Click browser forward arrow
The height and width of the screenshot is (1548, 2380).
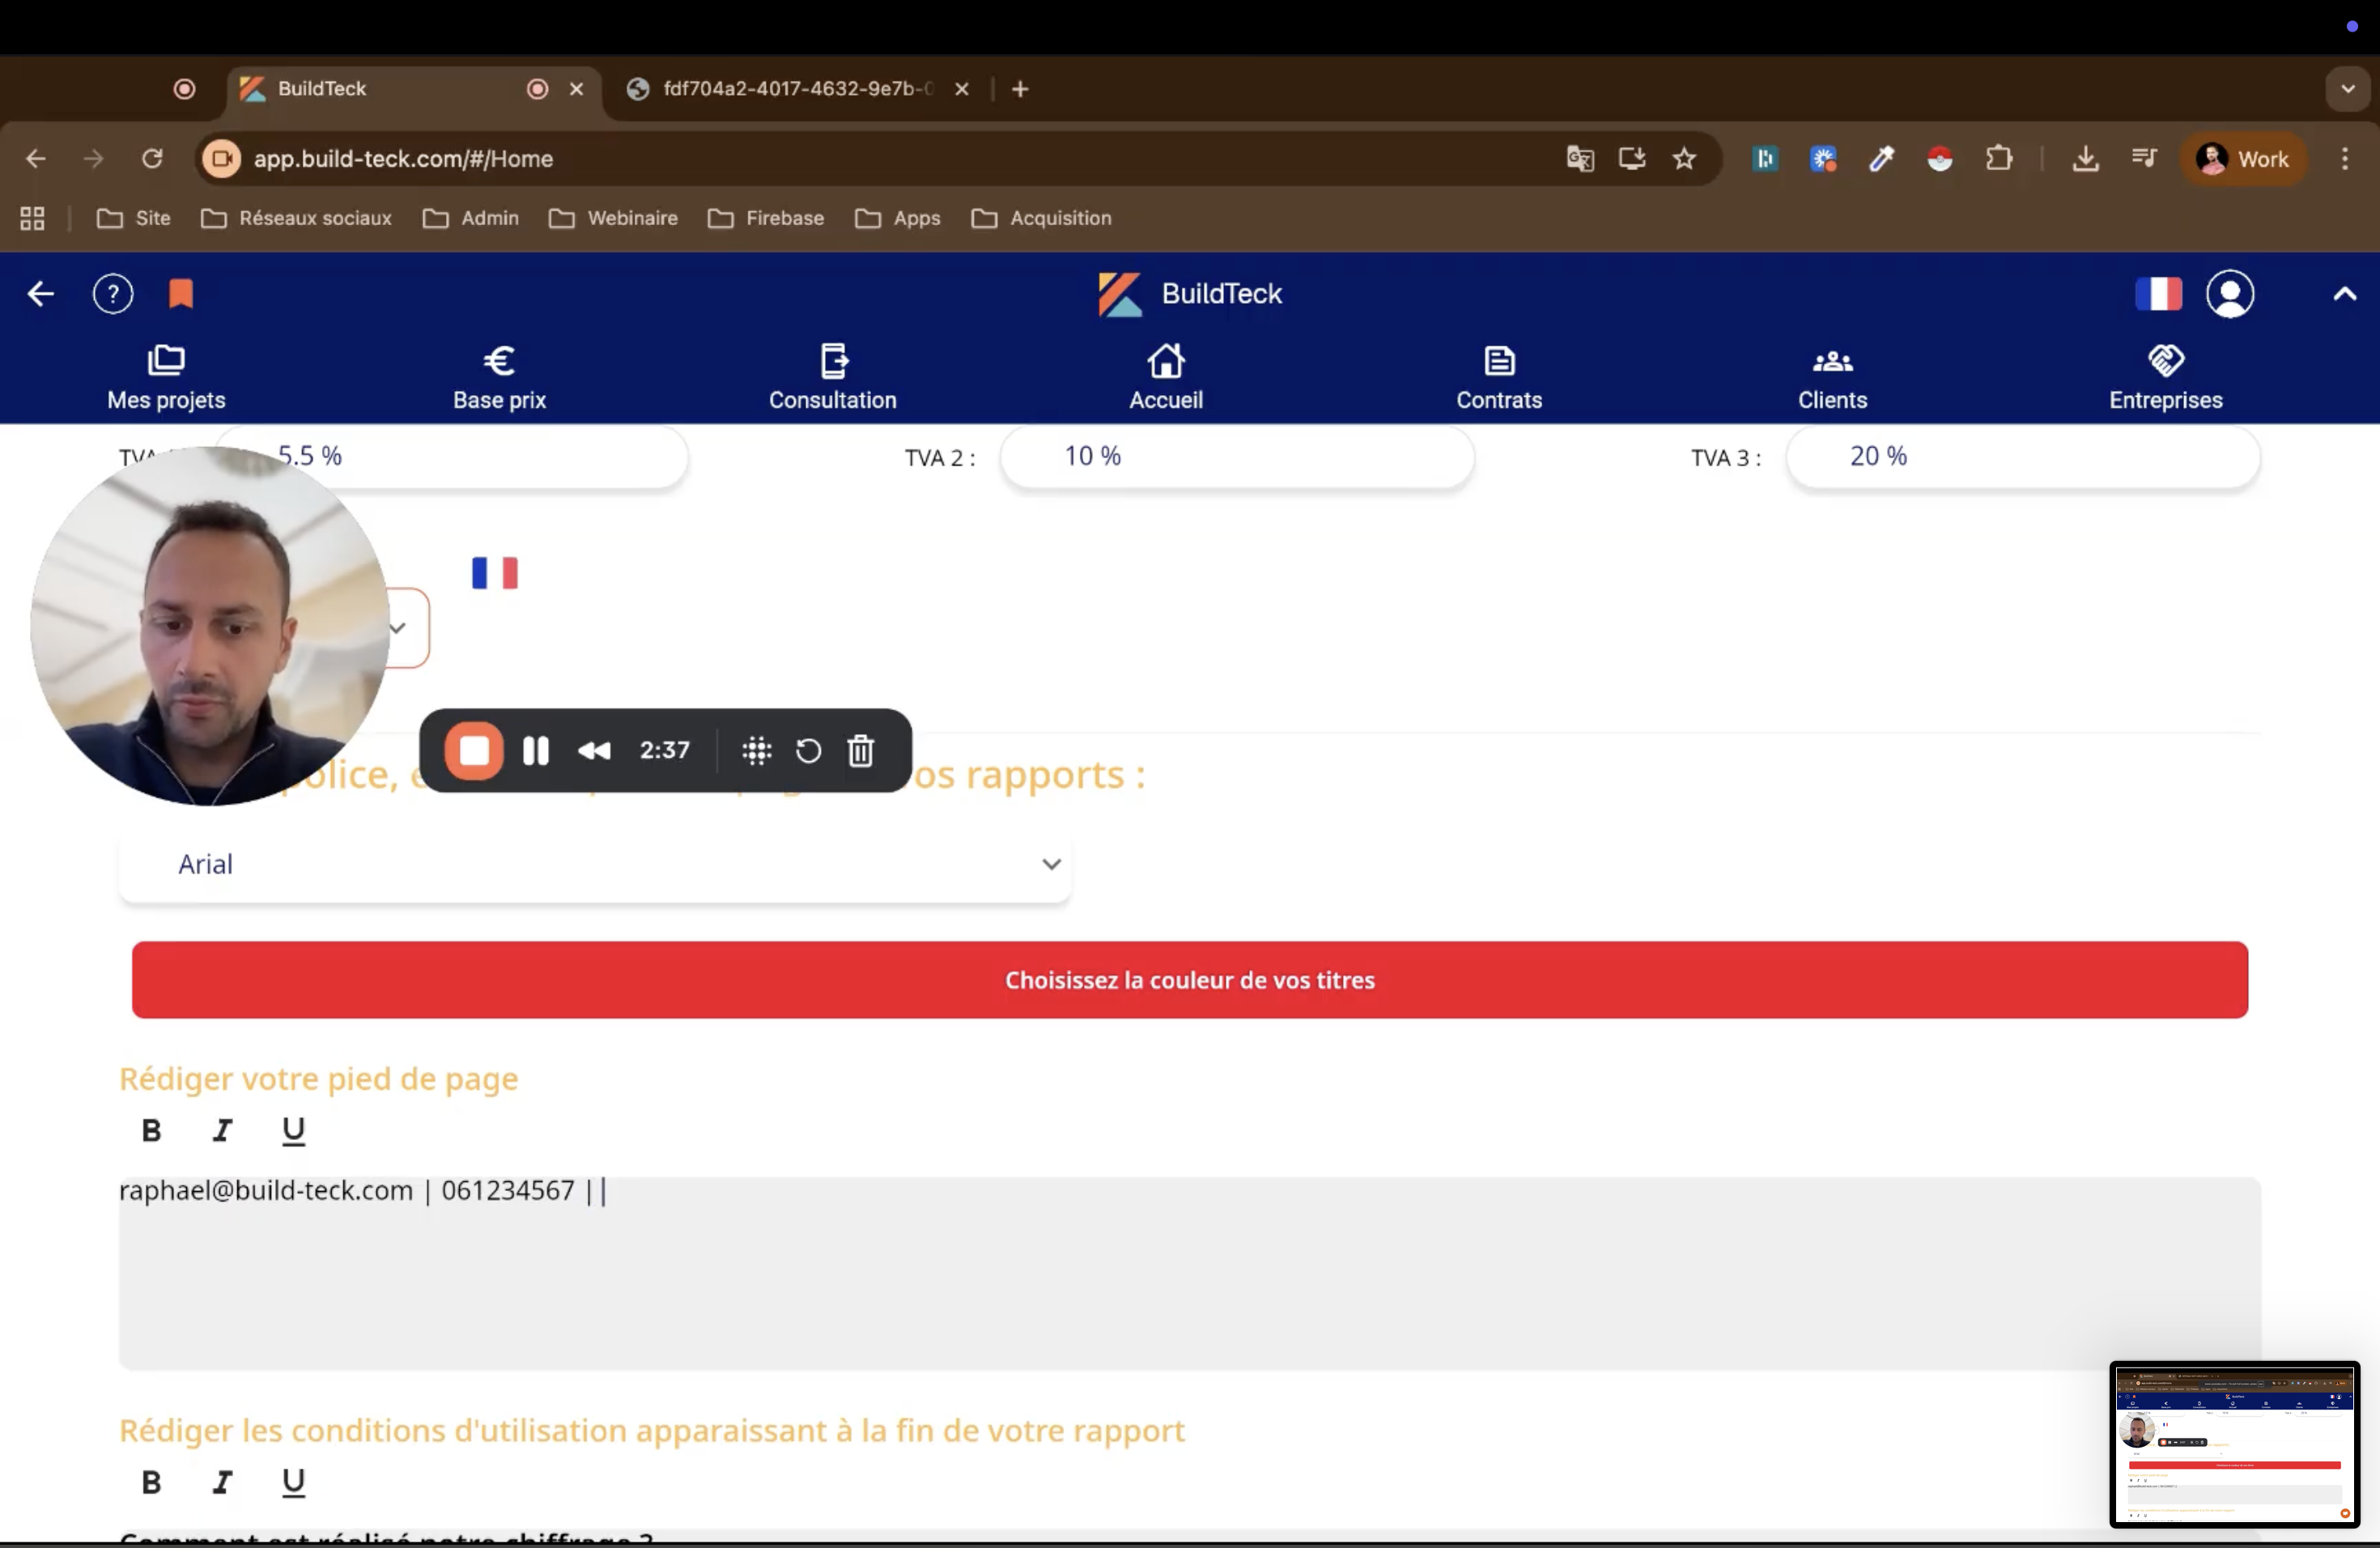pyautogui.click(x=93, y=158)
